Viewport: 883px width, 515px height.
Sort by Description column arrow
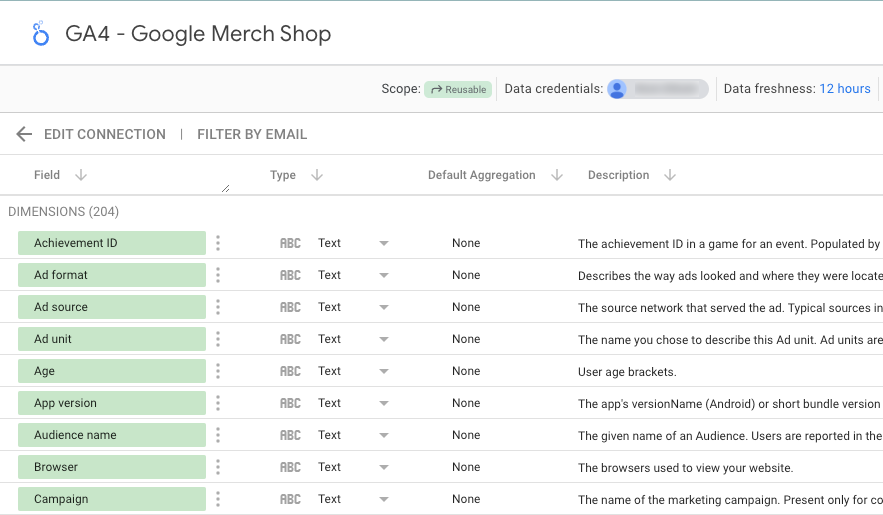(670, 175)
